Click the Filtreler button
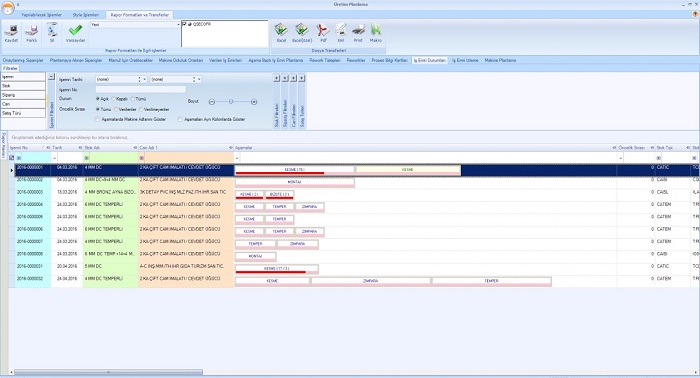 [10, 68]
